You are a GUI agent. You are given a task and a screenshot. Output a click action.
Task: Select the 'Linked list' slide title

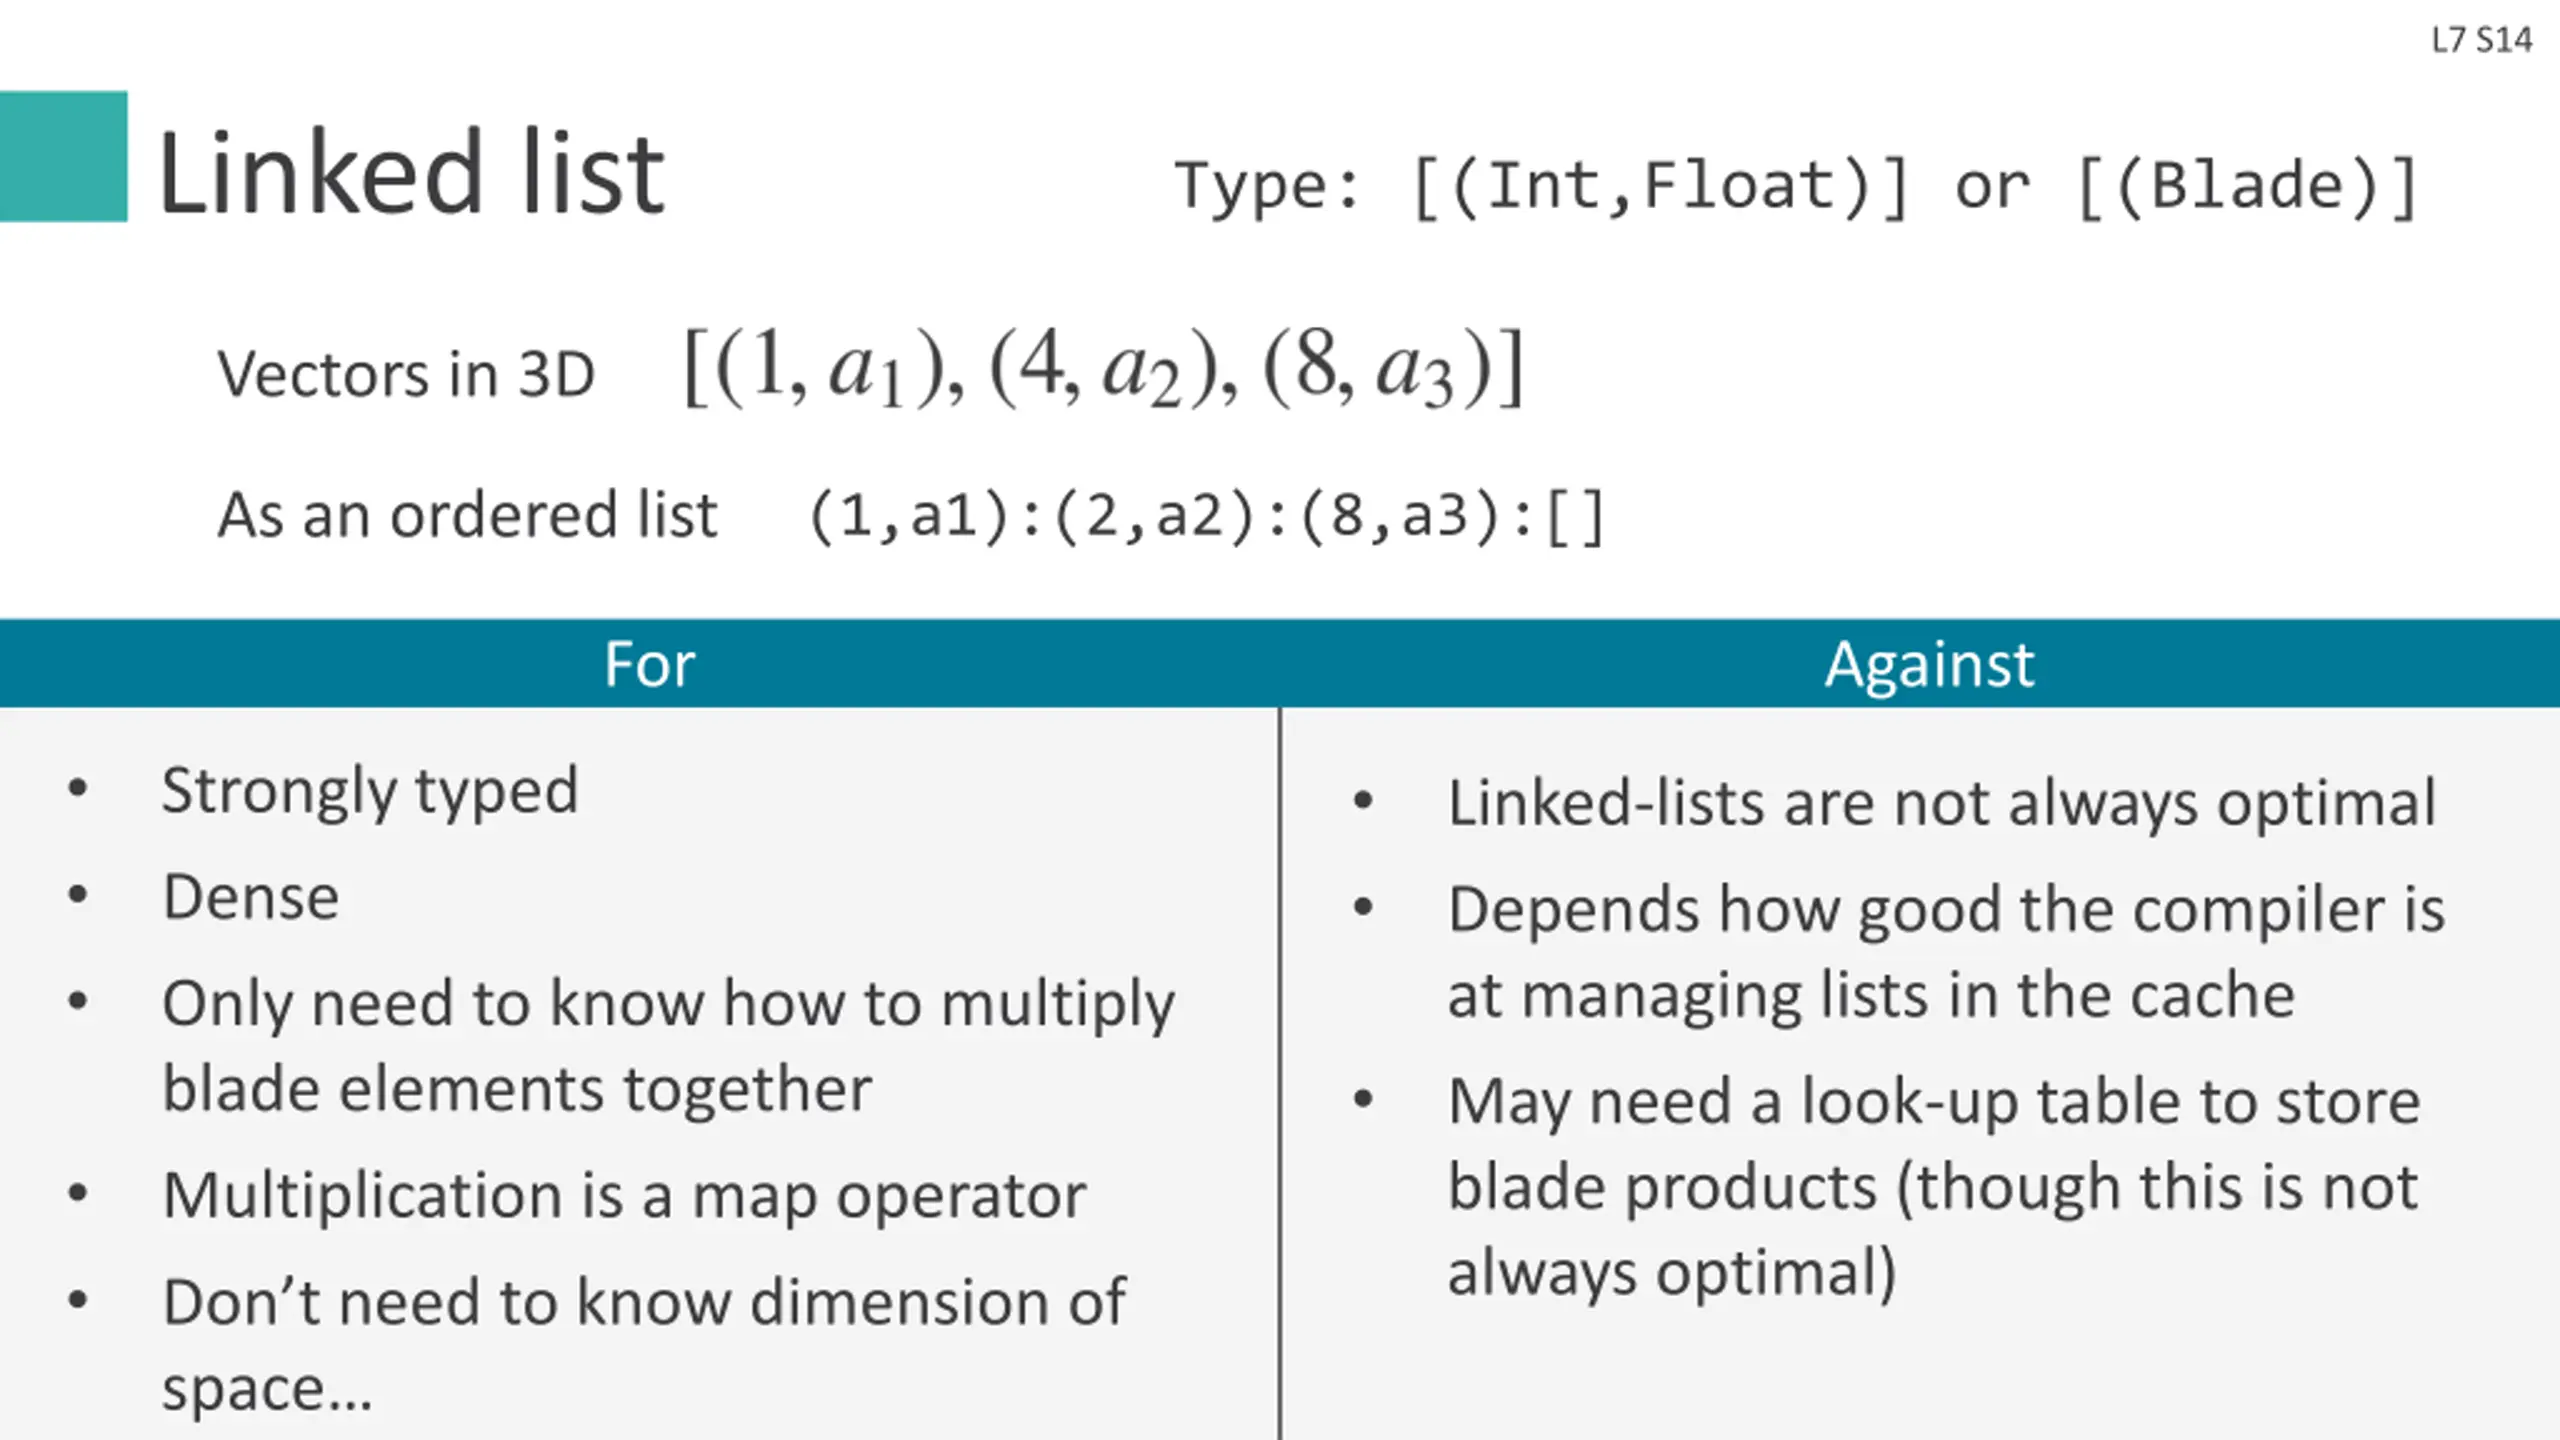[411, 173]
